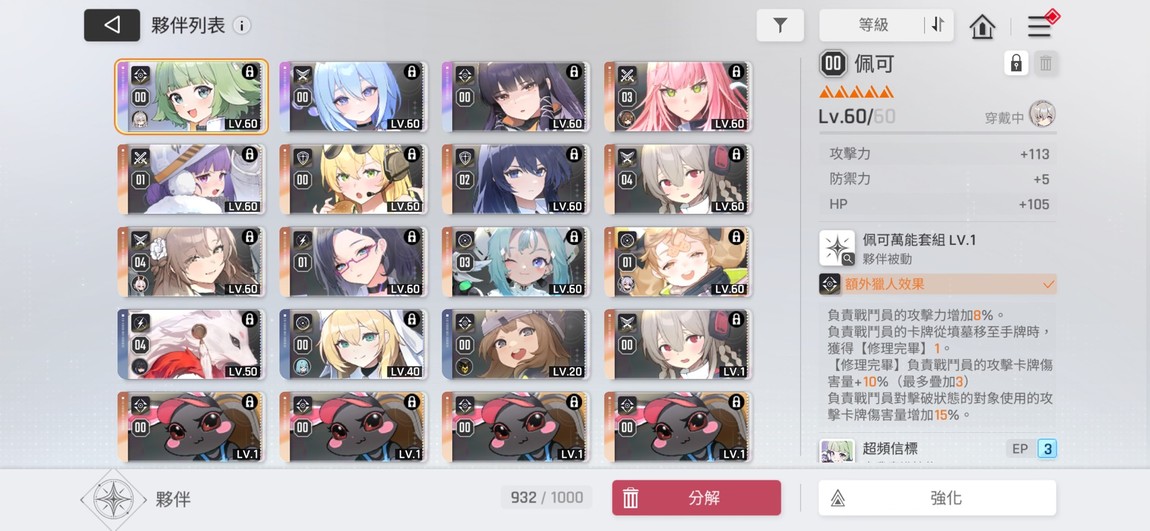Open the 超頻信標 skill entry

click(x=938, y=449)
